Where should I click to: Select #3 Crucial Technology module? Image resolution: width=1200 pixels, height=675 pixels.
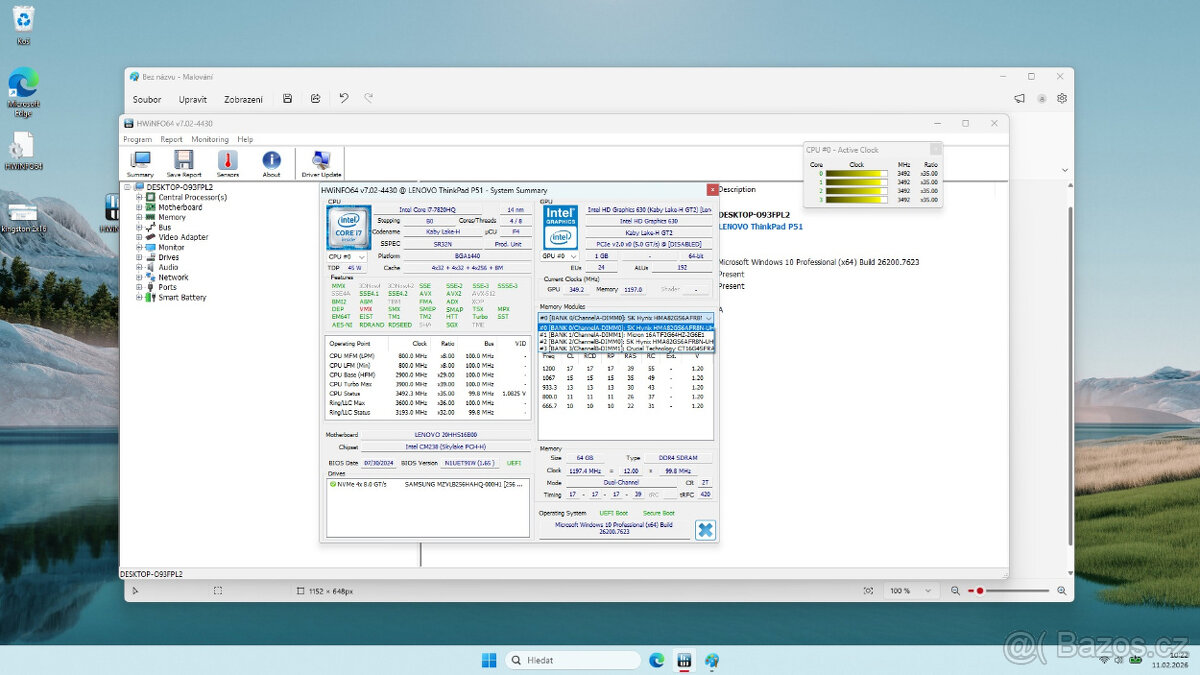click(626, 348)
